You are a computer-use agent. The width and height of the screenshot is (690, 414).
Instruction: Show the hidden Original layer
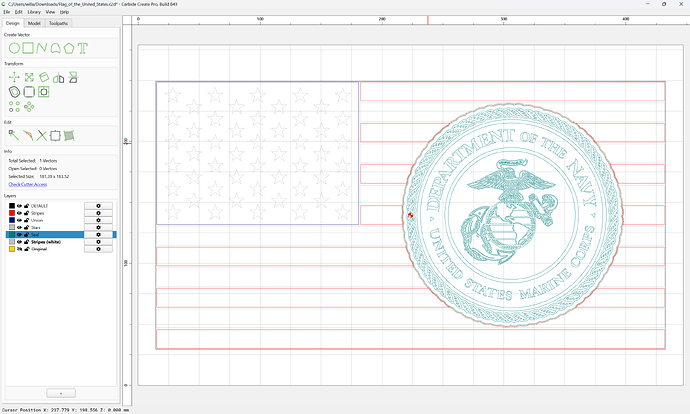[19, 249]
